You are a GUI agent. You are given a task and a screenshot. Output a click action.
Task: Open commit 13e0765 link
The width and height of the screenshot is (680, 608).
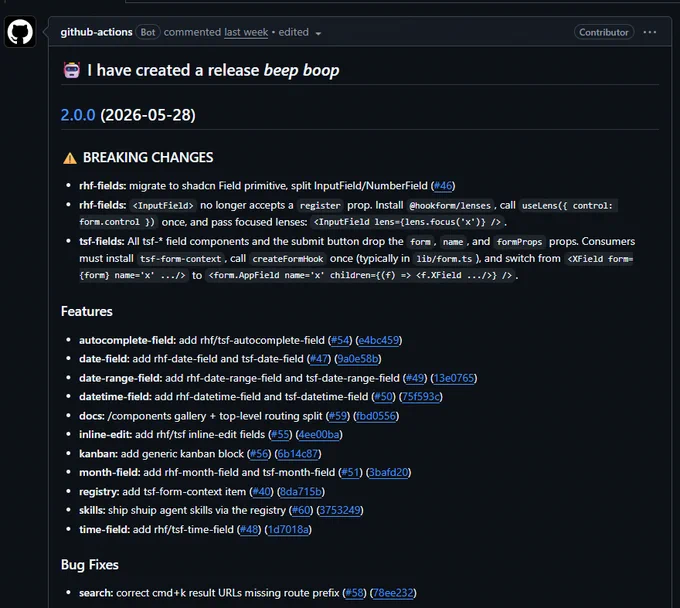click(x=454, y=378)
